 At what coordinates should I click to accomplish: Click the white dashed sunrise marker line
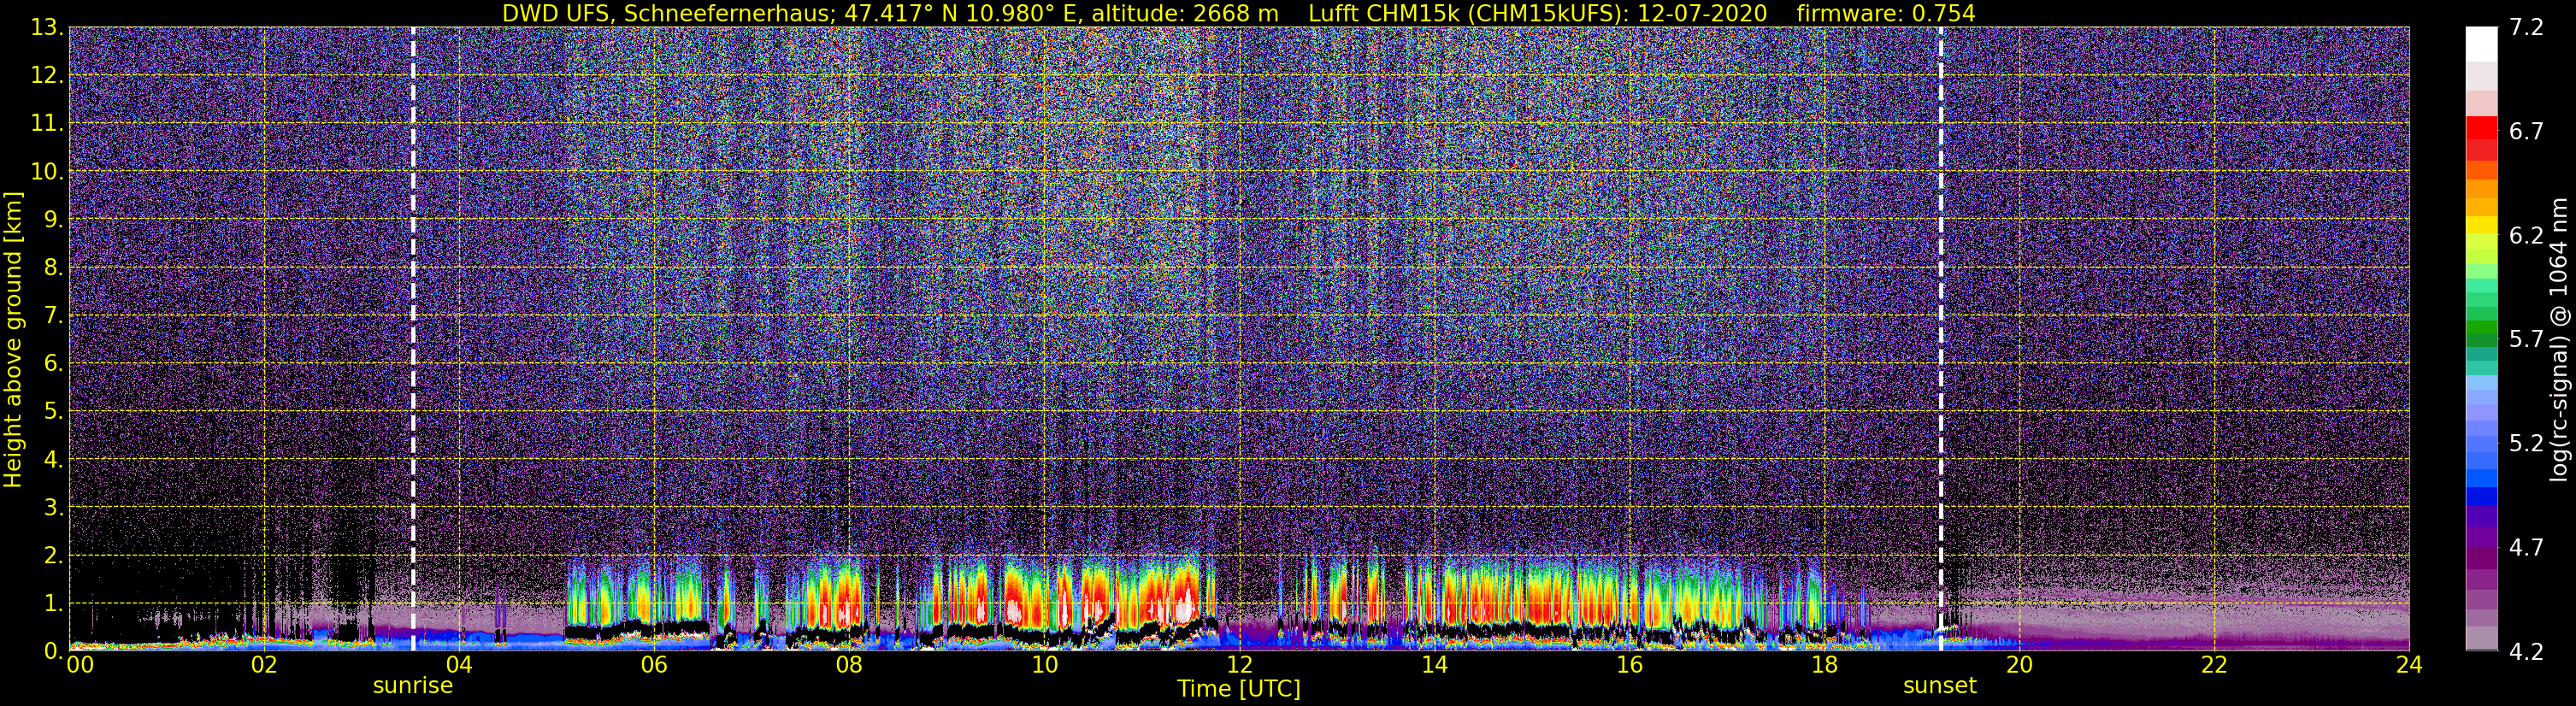pyautogui.click(x=413, y=339)
